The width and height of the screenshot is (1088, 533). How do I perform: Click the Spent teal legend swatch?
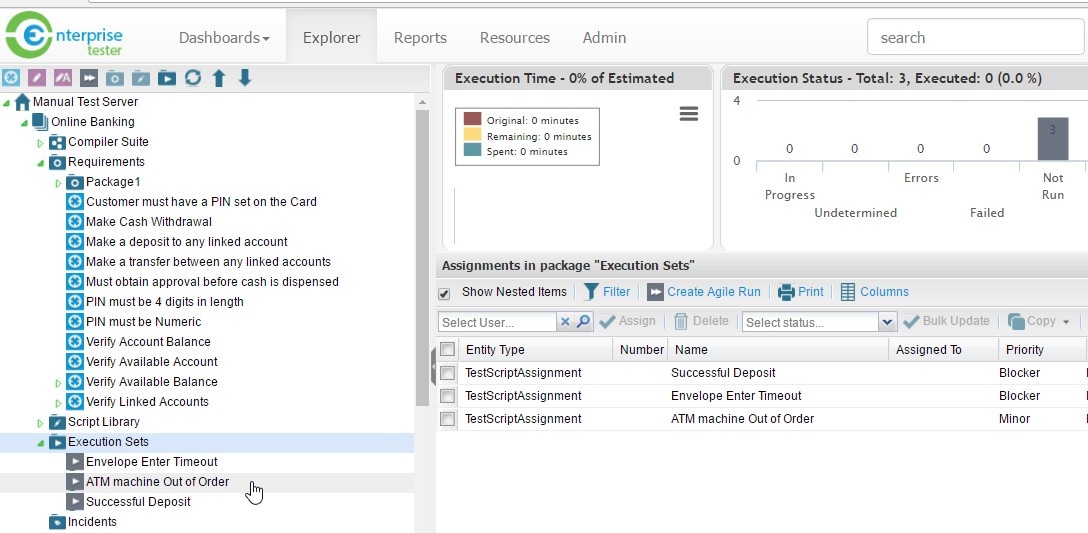click(x=473, y=151)
